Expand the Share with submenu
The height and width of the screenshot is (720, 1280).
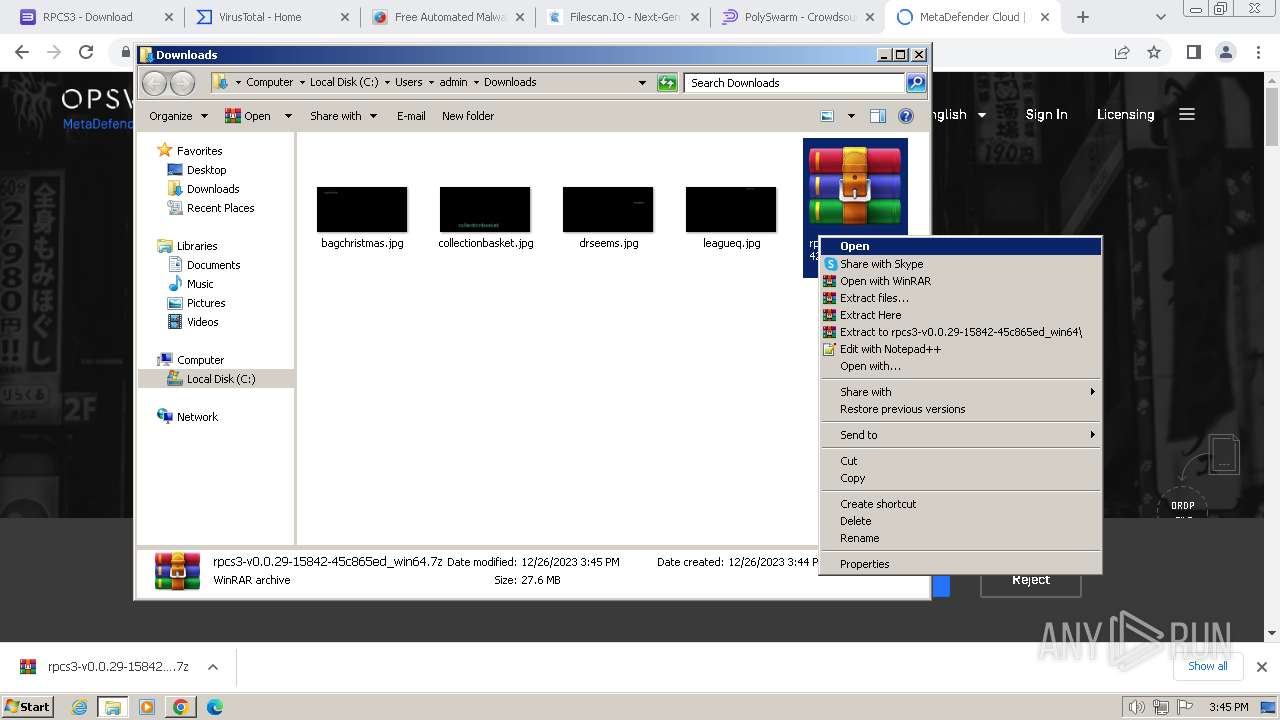tap(960, 392)
